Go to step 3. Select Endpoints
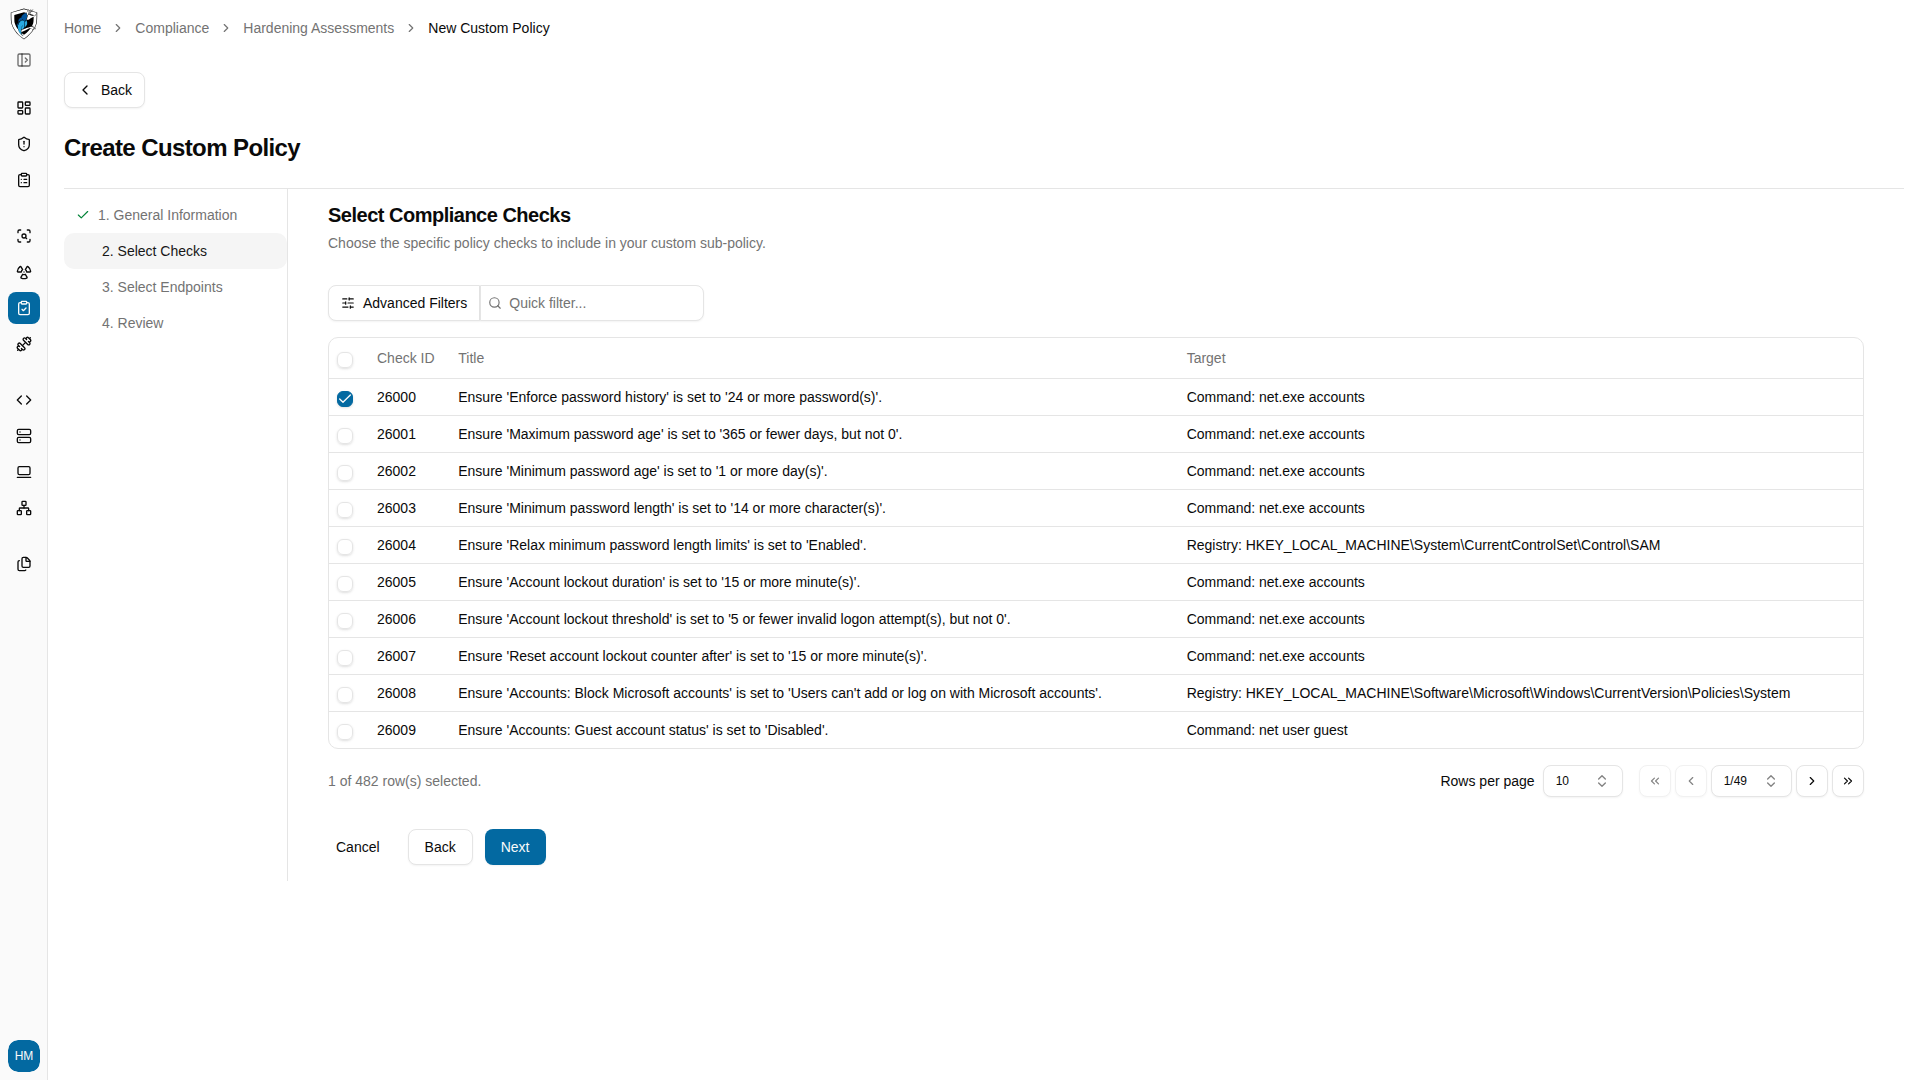Image resolution: width=1920 pixels, height=1080 pixels. click(x=176, y=287)
